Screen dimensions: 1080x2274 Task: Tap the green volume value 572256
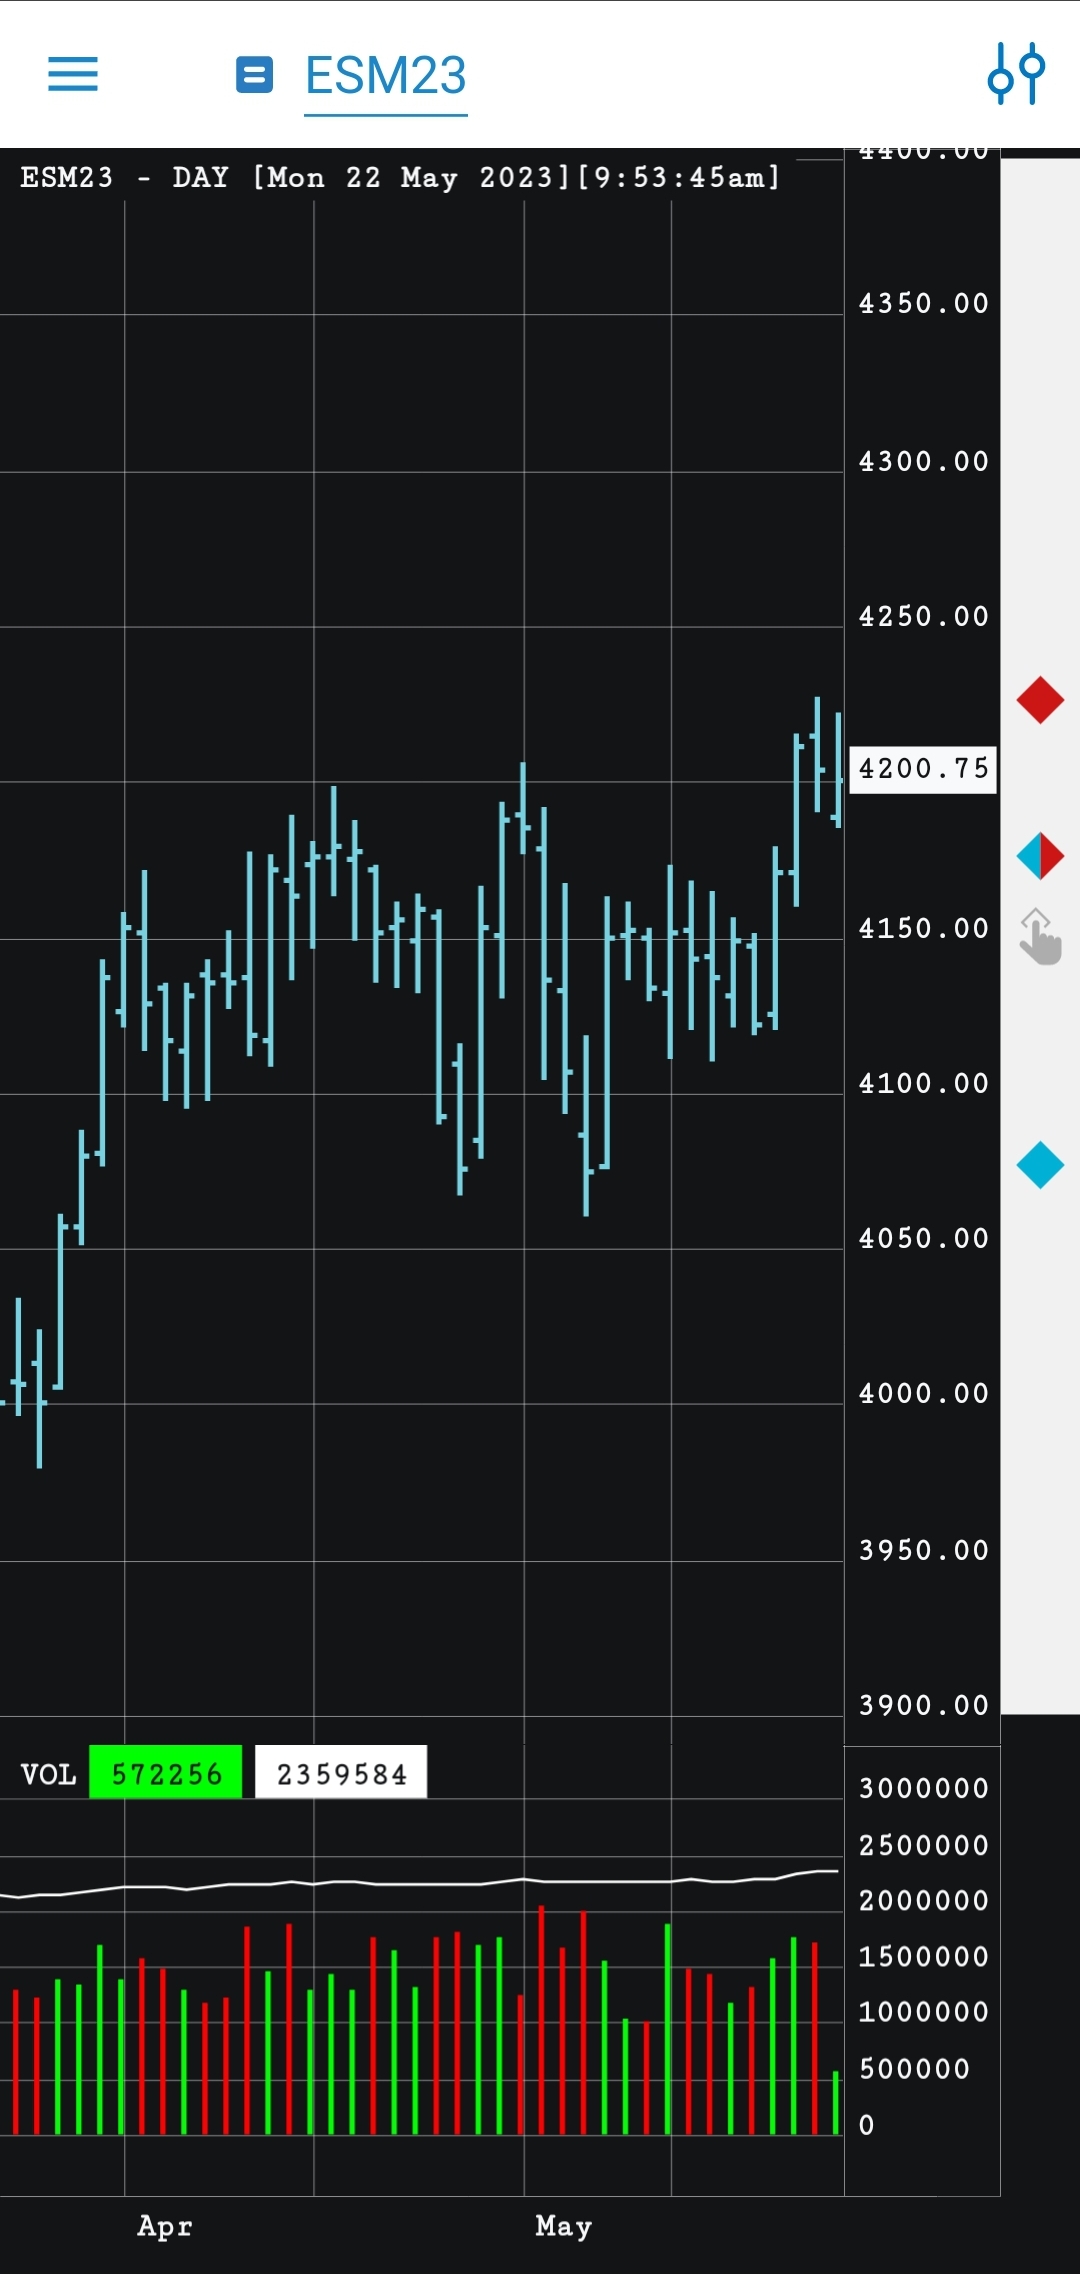[166, 1774]
